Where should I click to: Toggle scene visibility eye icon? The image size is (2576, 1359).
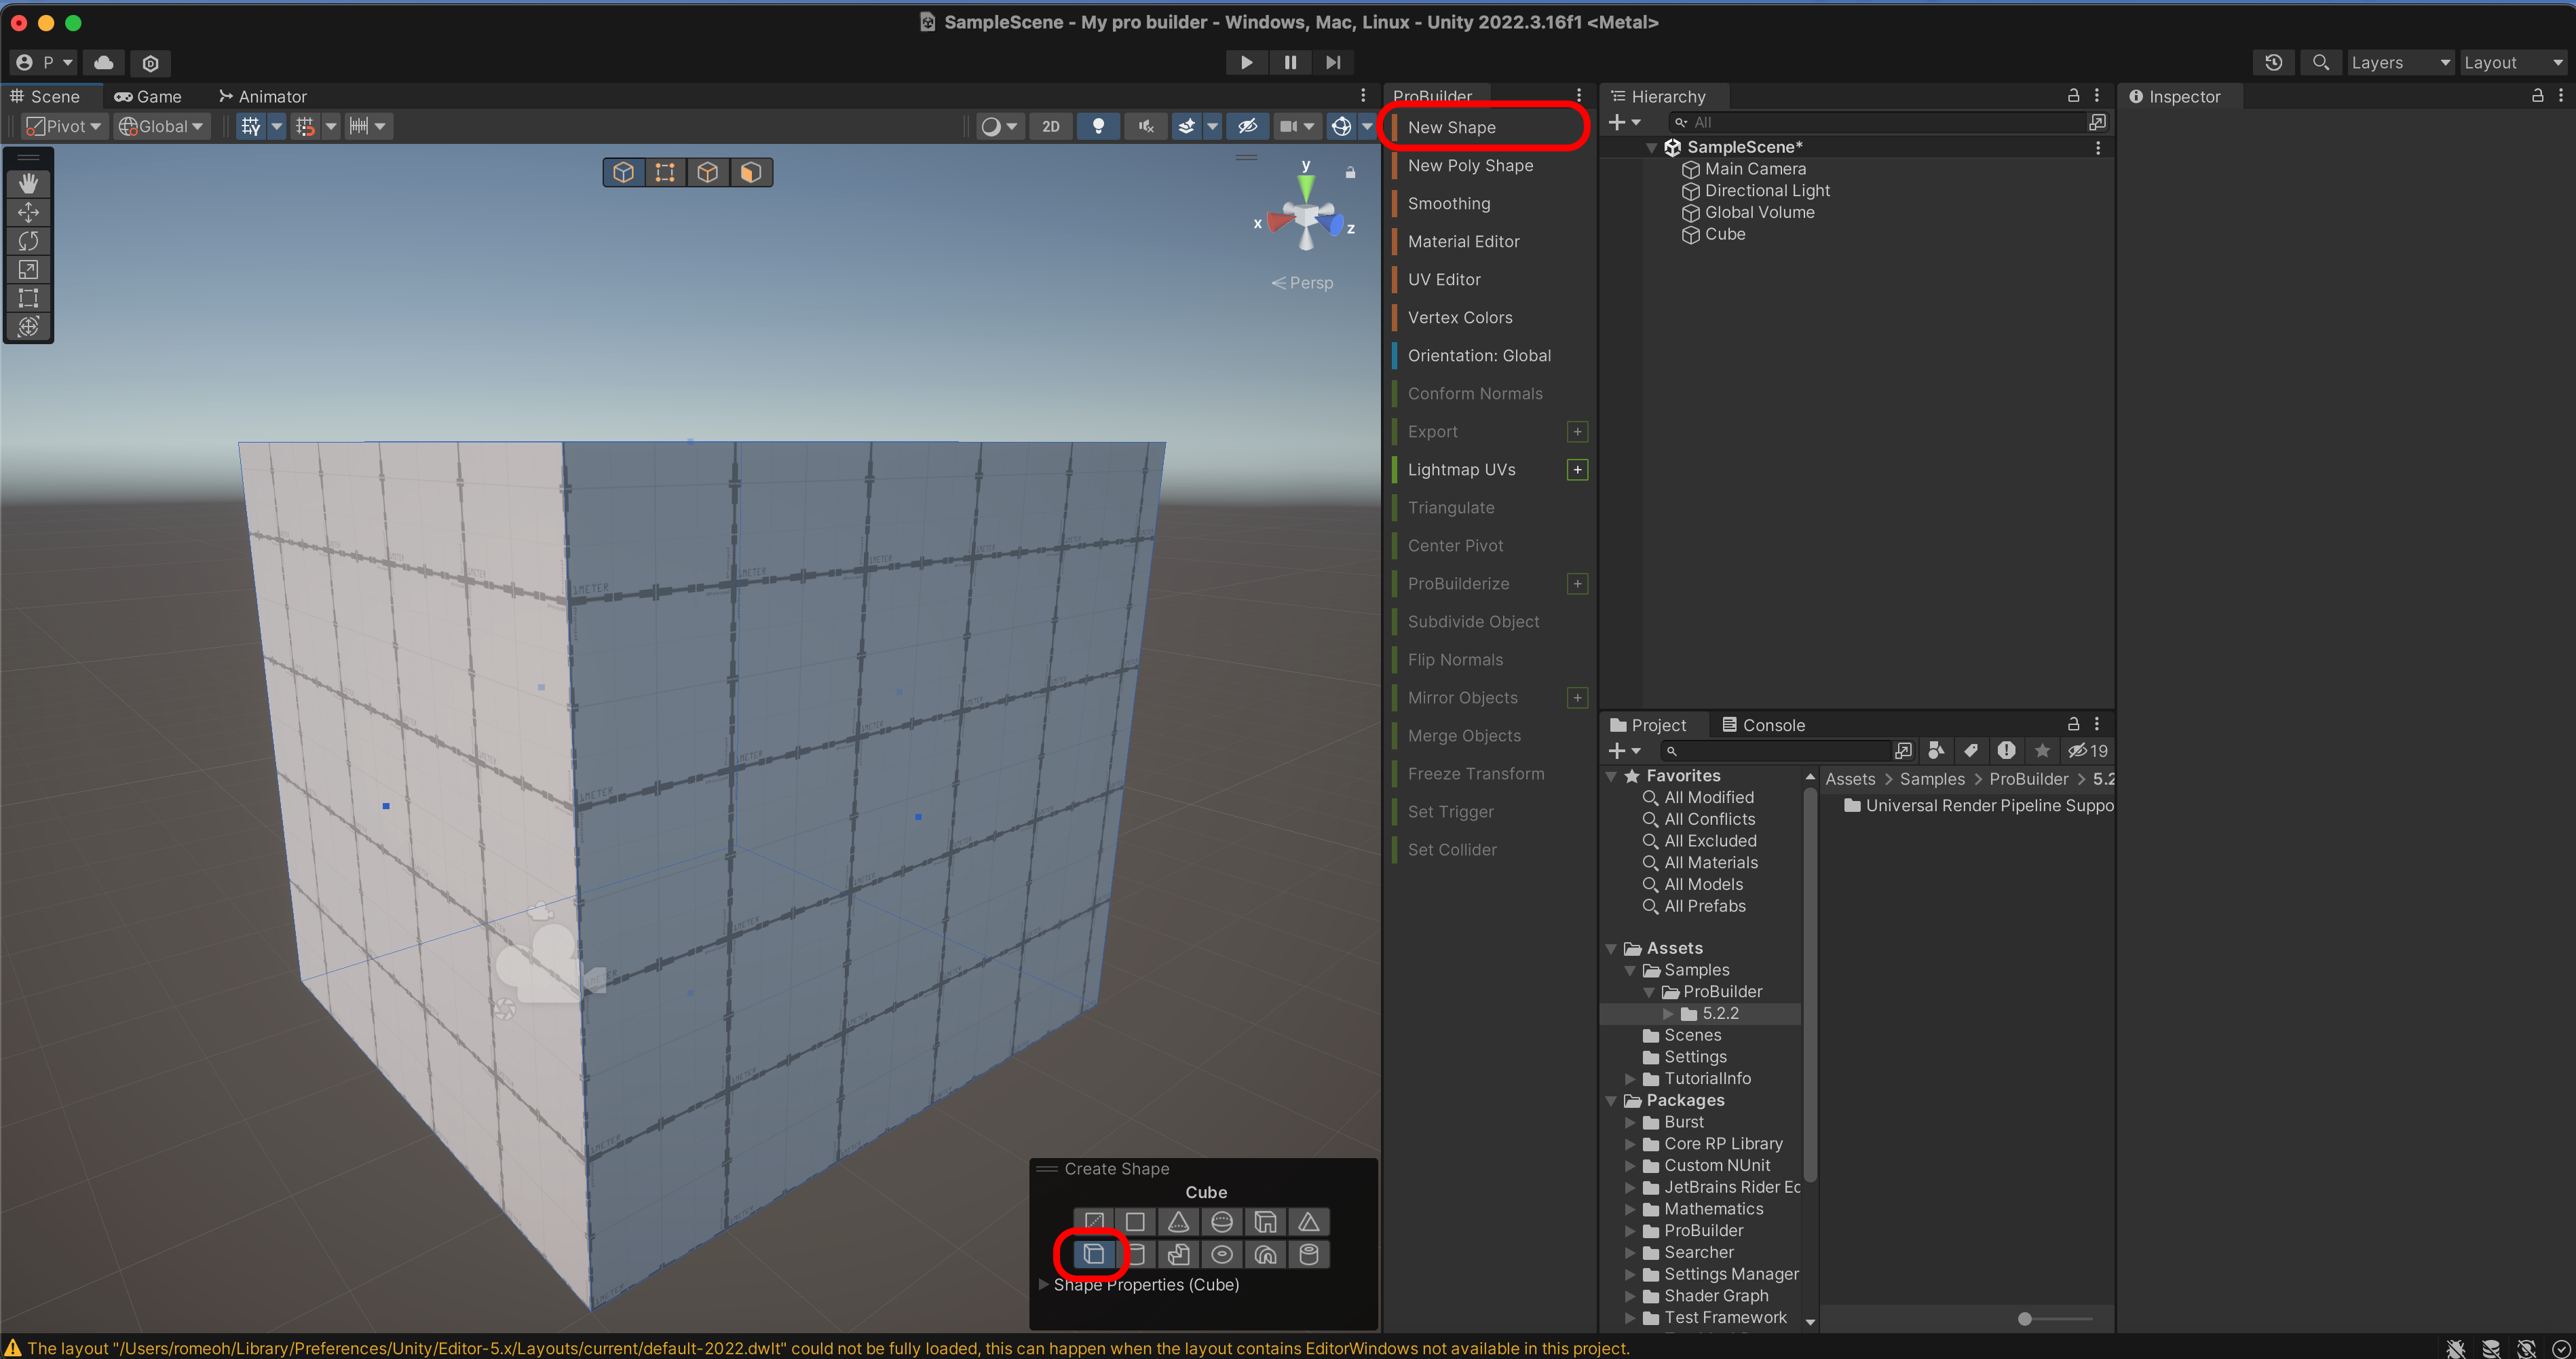pyautogui.click(x=1247, y=126)
